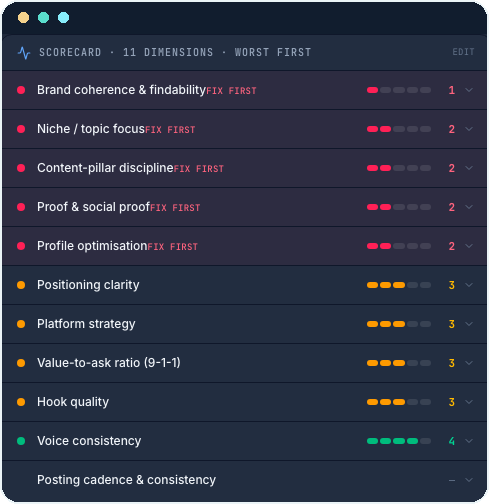Select the 'Positioning clarity' label
The width and height of the screenshot is (489, 504).
[x=88, y=285]
